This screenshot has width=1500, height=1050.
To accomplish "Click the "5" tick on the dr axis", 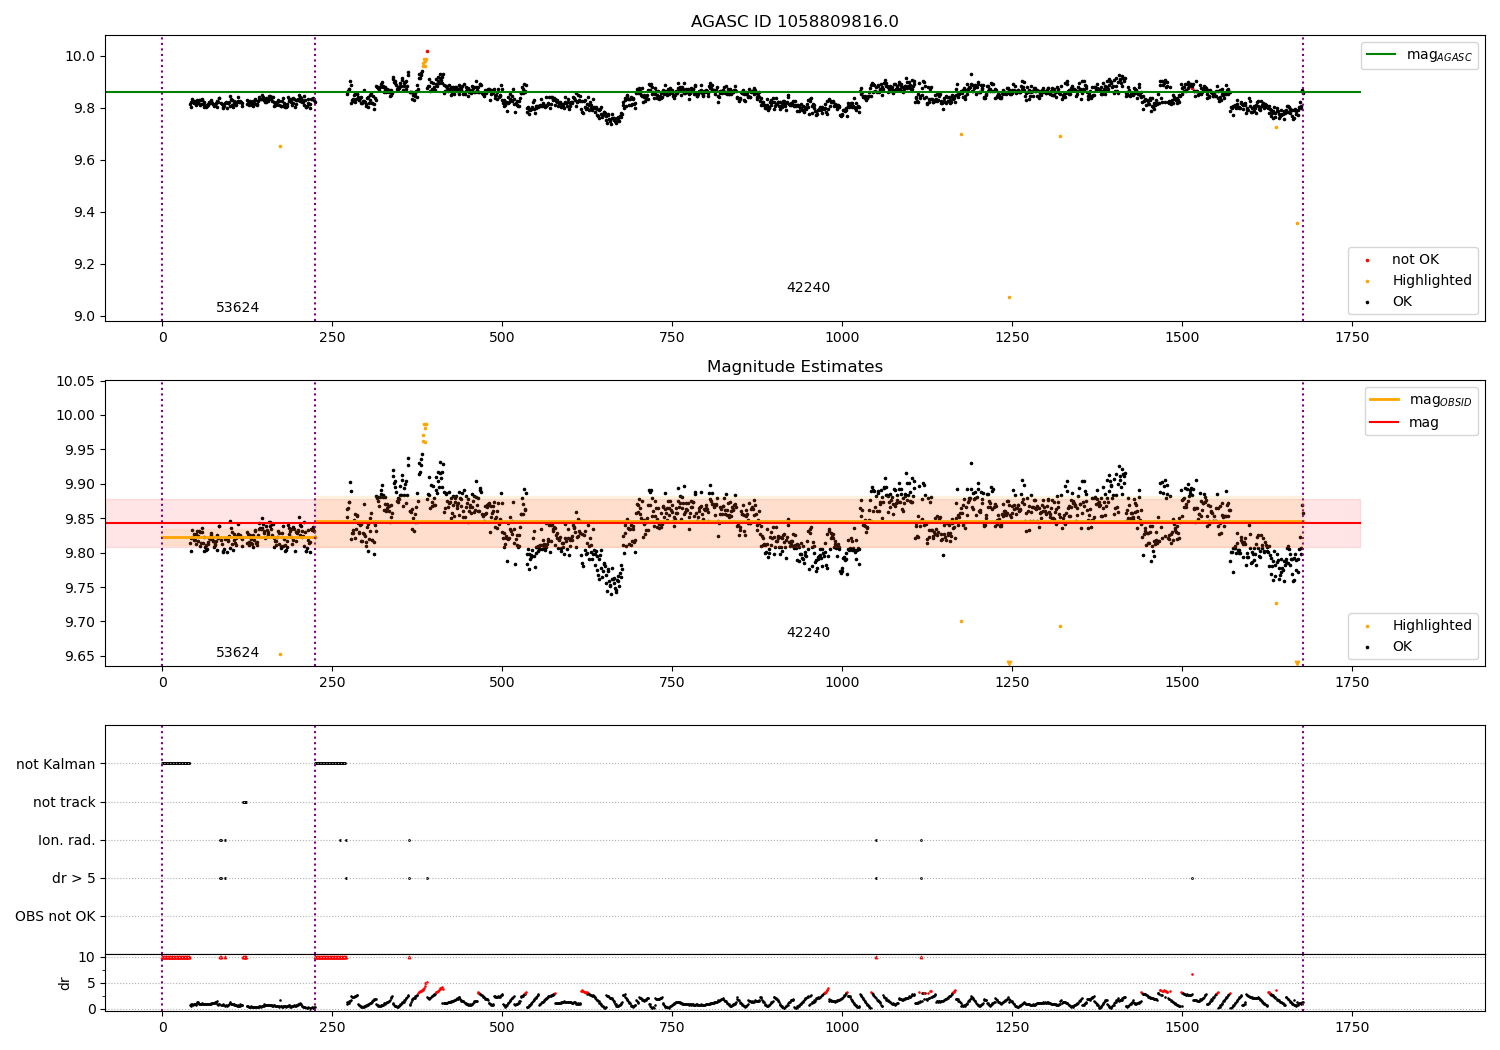I will pos(91,983).
